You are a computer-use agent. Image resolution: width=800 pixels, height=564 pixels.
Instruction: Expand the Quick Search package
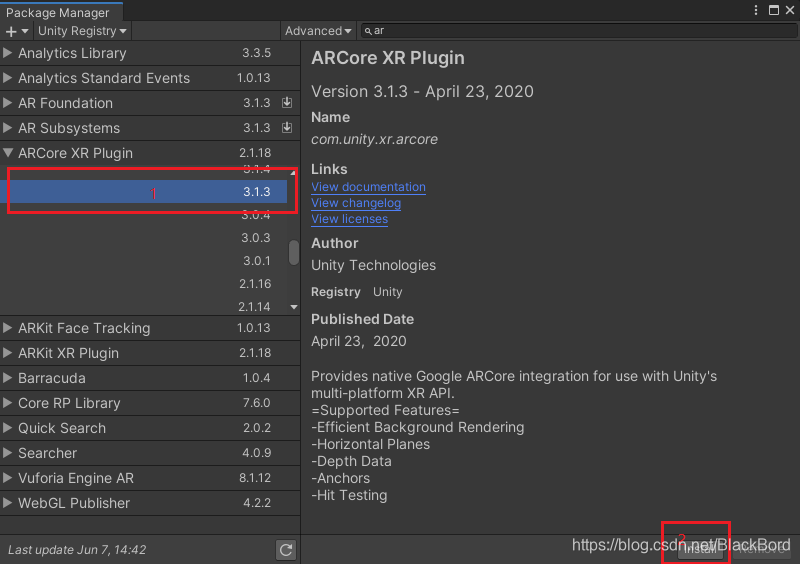7,428
